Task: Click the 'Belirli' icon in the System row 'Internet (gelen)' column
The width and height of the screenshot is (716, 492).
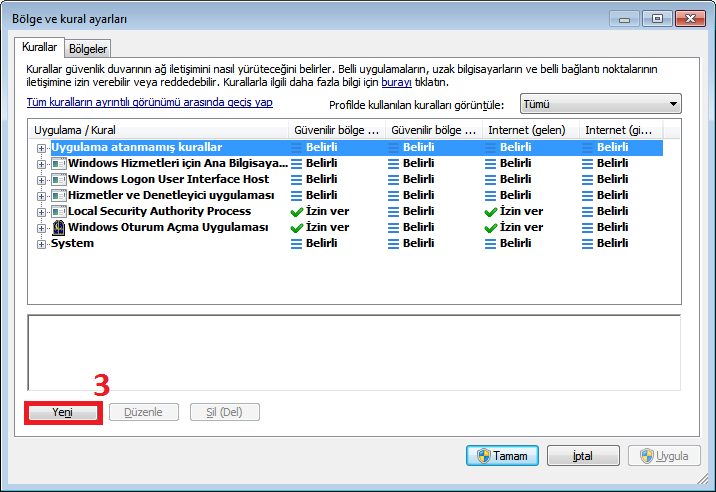Action: (490, 244)
